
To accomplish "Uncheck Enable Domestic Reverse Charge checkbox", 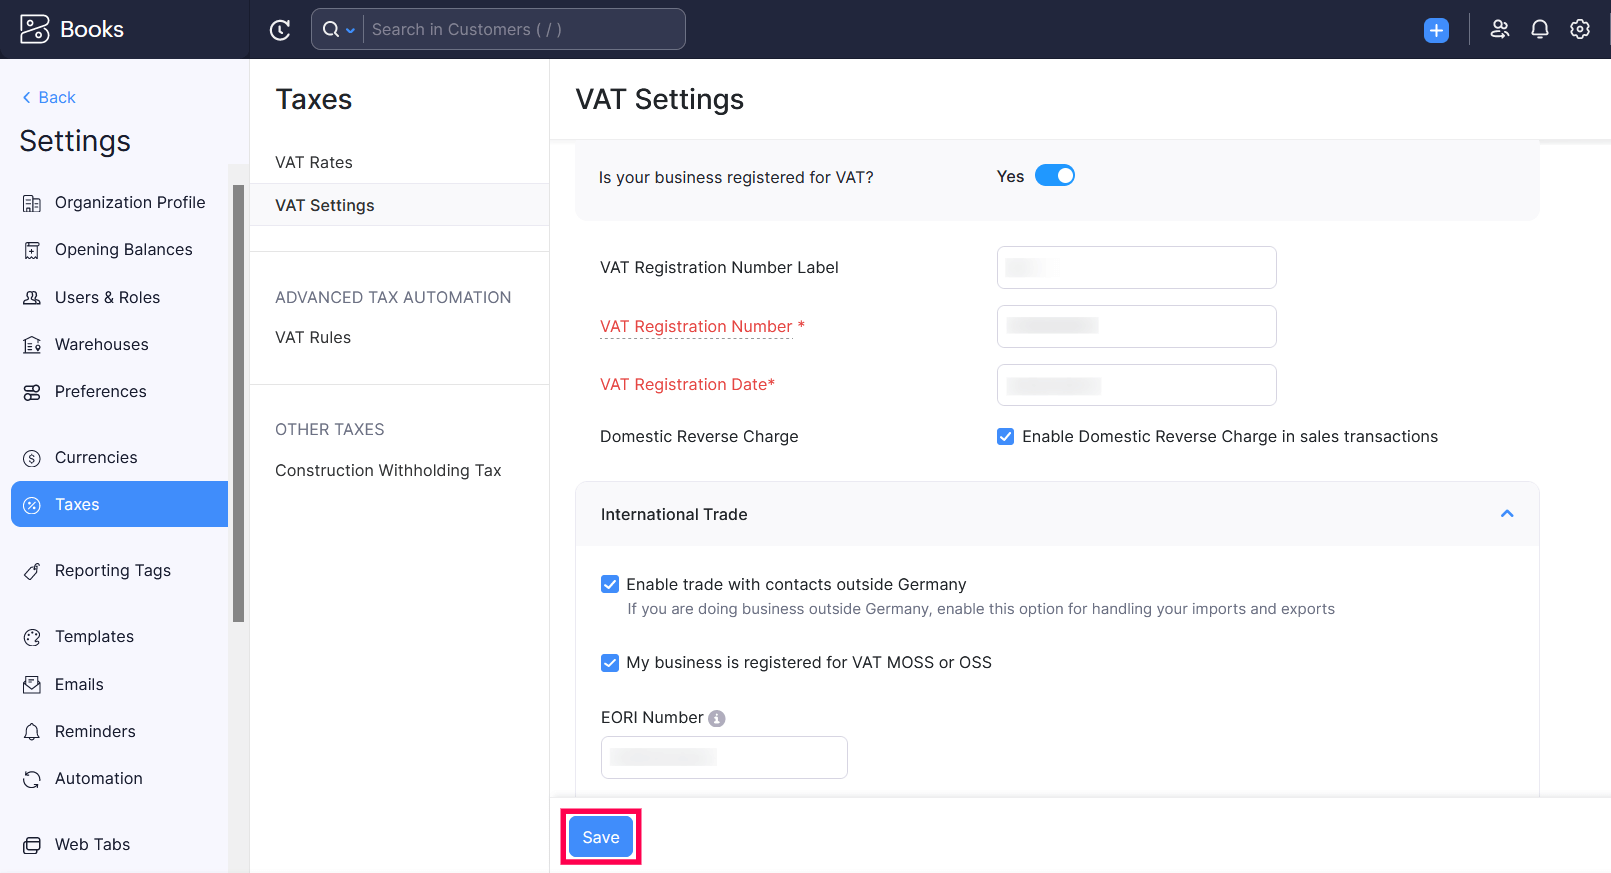I will (1005, 437).
